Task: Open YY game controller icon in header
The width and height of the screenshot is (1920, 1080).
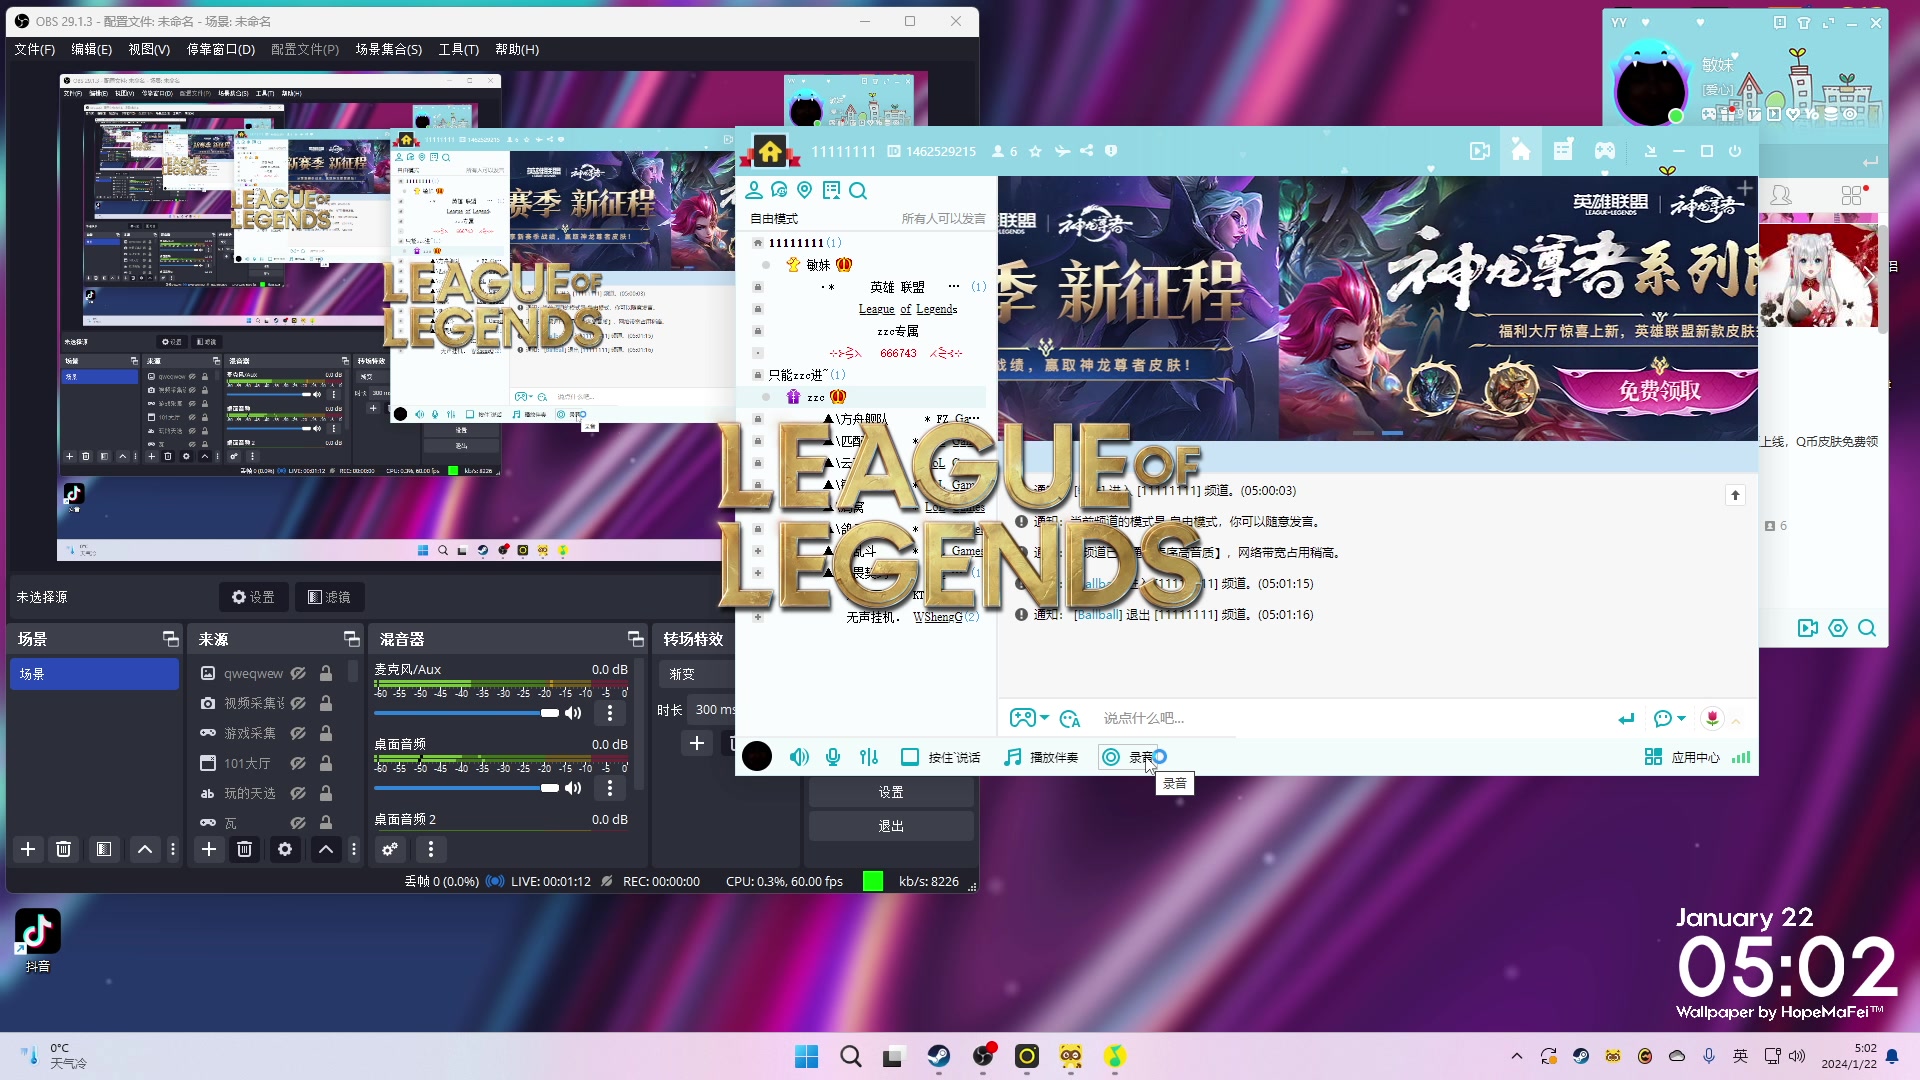Action: 1605,151
